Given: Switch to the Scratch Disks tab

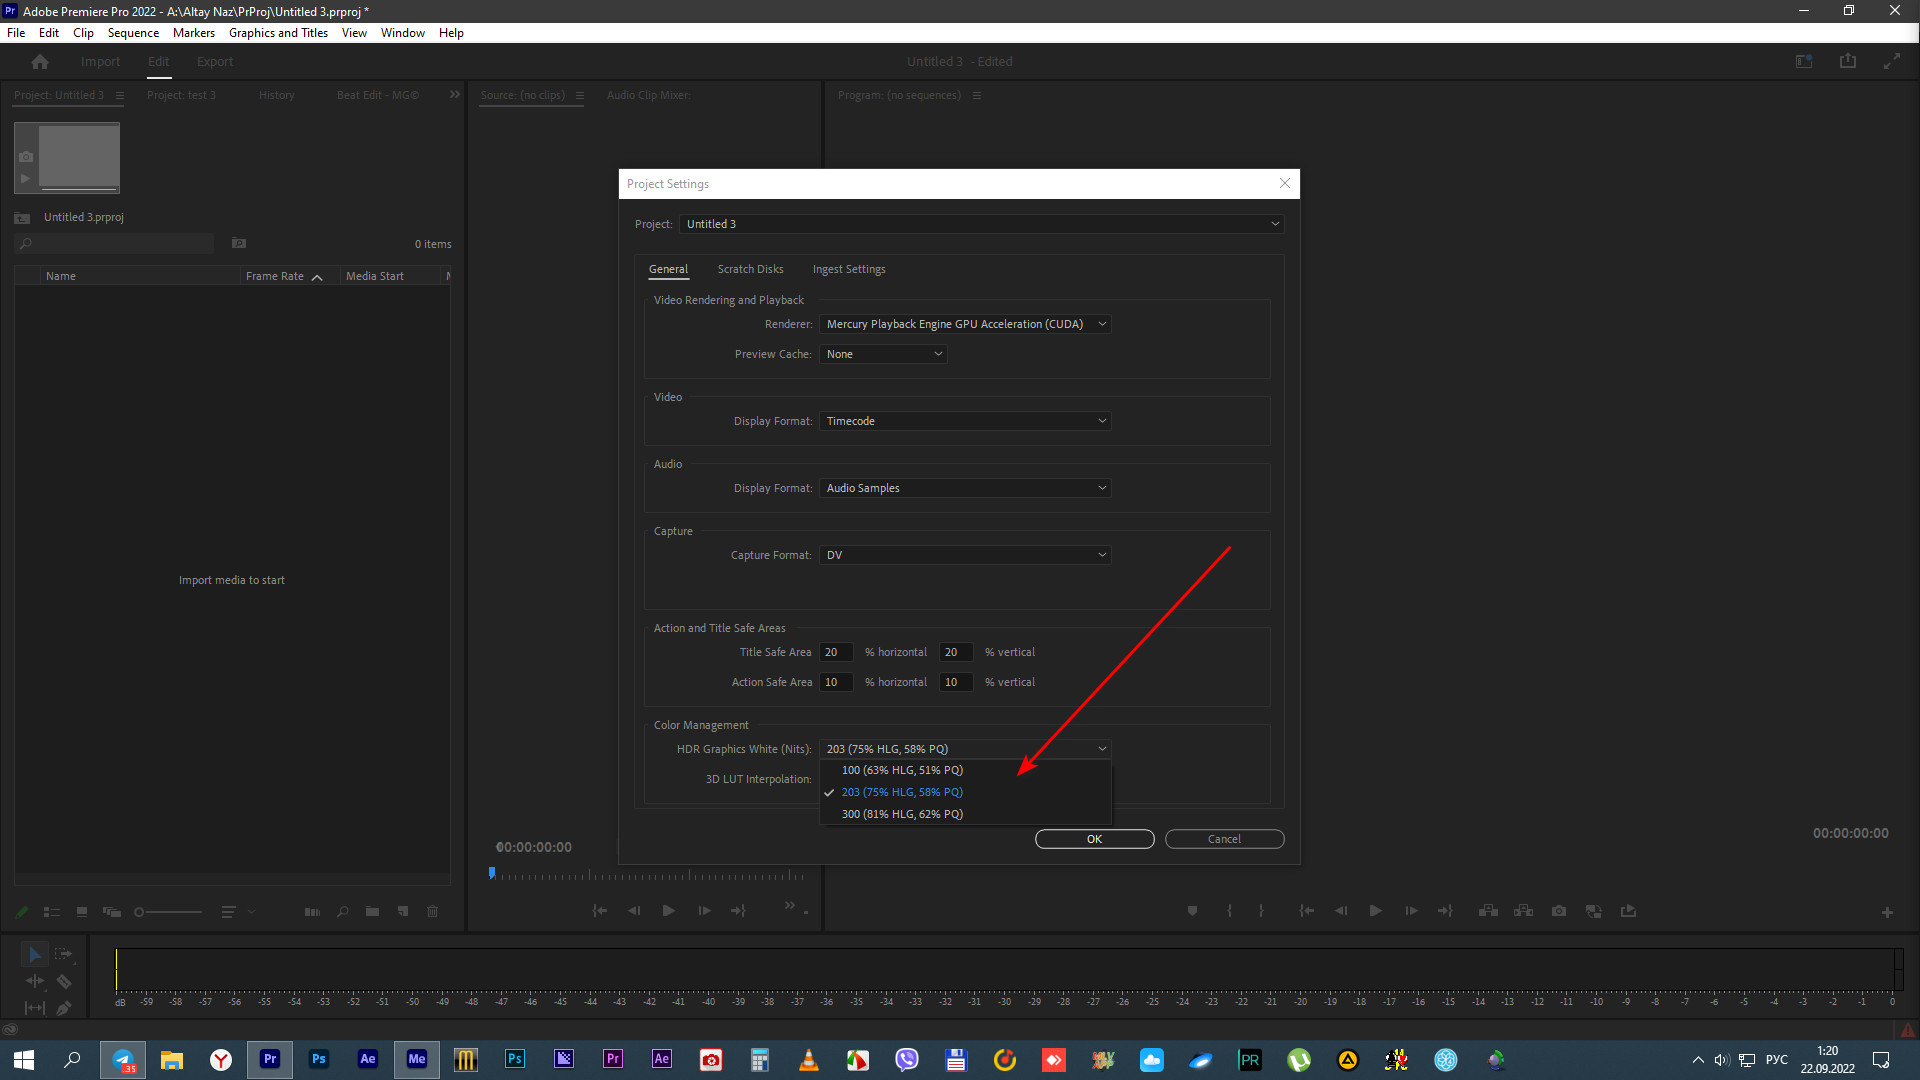Looking at the screenshot, I should point(750,269).
